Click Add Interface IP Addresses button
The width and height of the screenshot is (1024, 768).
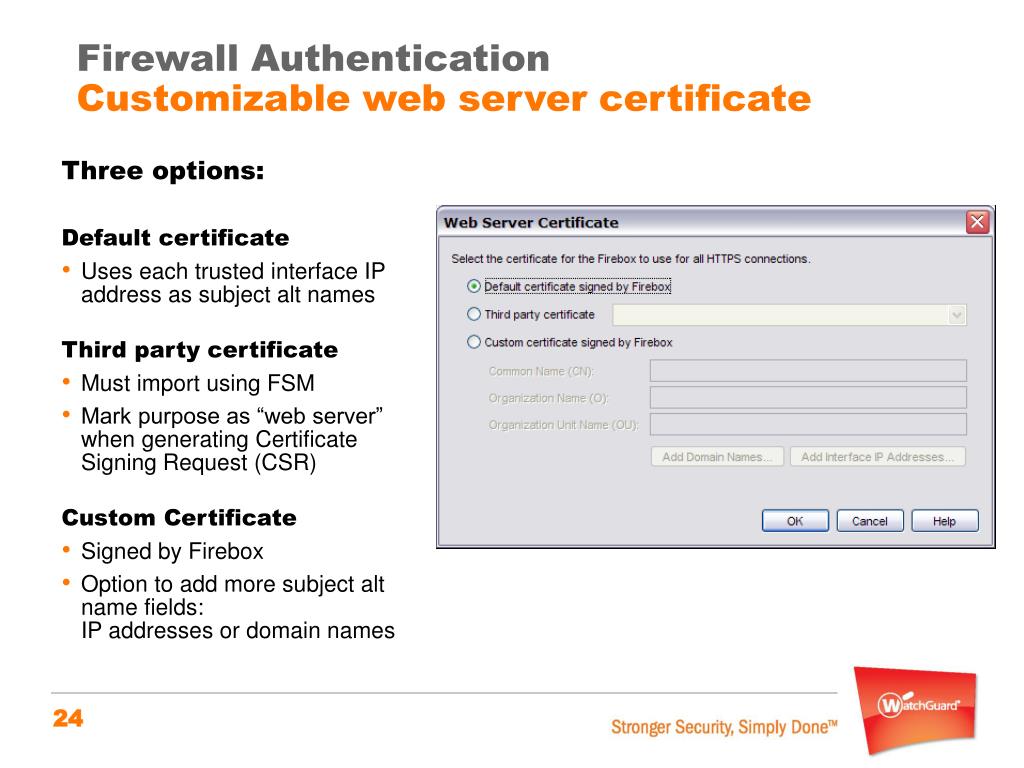pyautogui.click(x=878, y=456)
